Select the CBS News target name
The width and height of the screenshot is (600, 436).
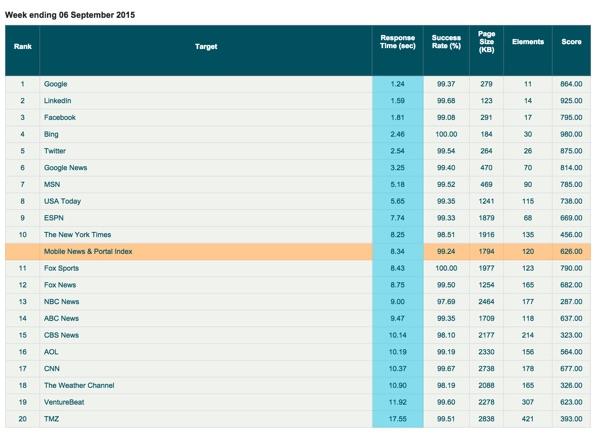coord(61,335)
